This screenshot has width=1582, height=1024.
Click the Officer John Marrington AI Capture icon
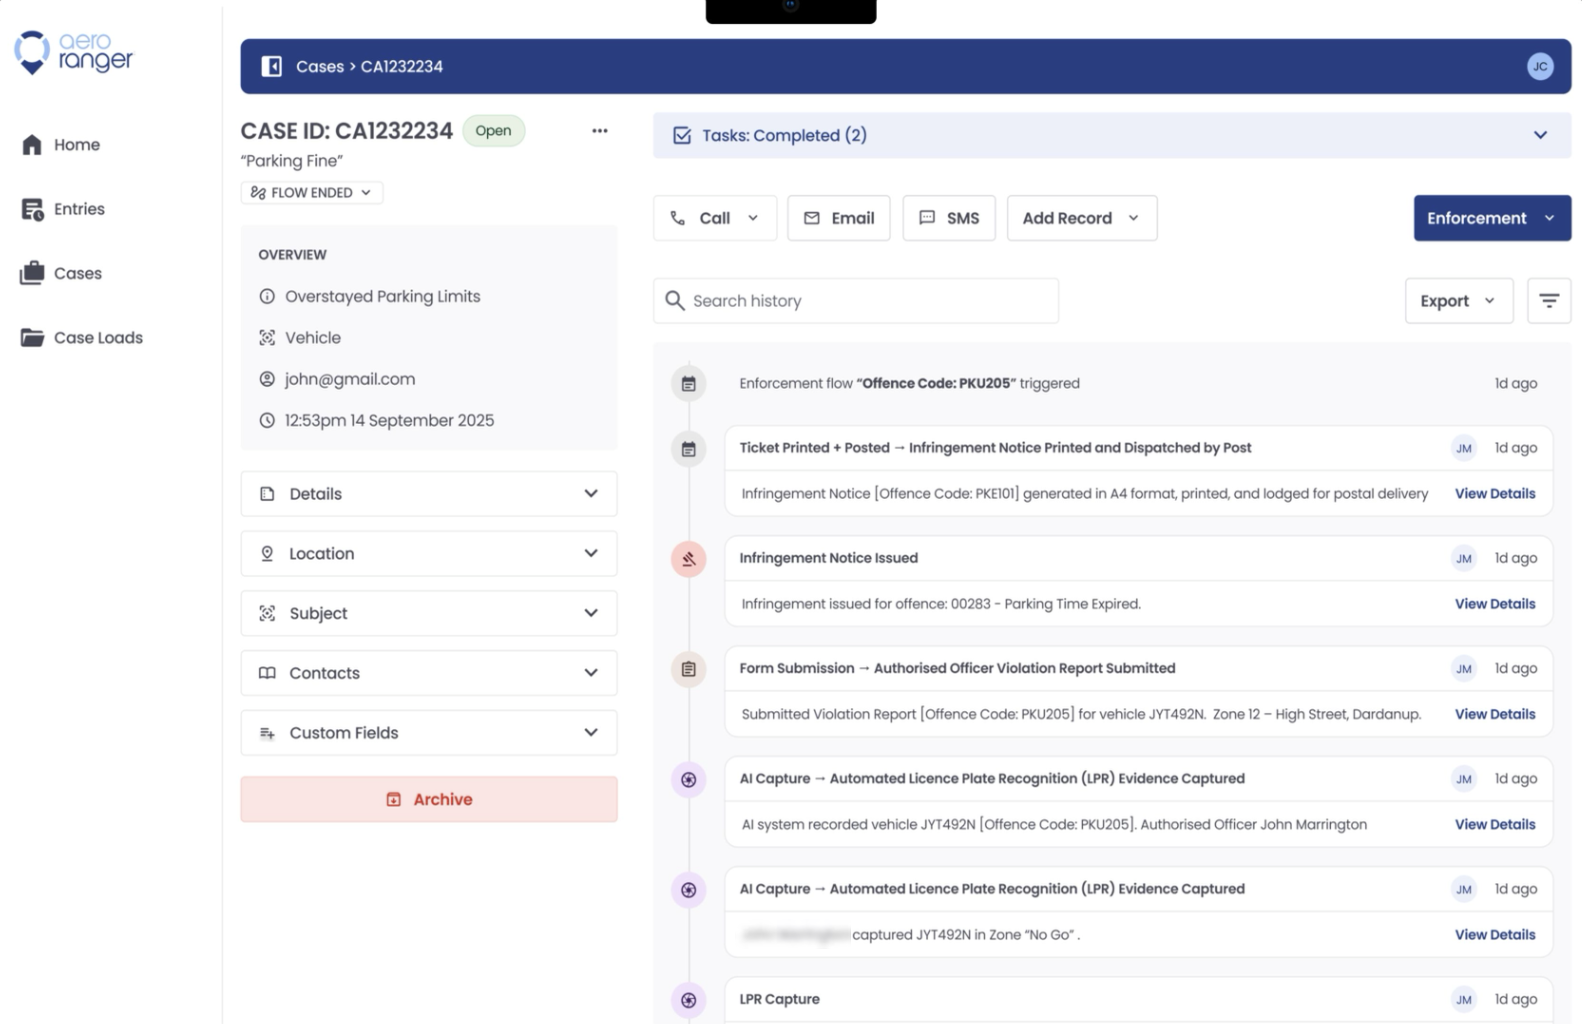(x=689, y=780)
